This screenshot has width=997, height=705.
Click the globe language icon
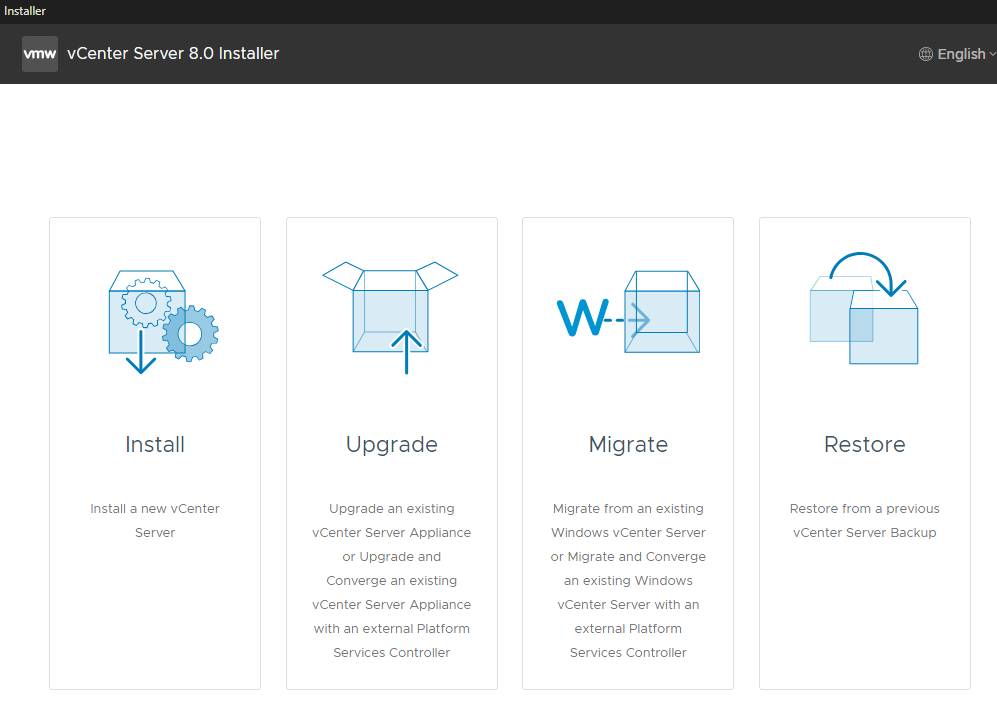coord(925,54)
